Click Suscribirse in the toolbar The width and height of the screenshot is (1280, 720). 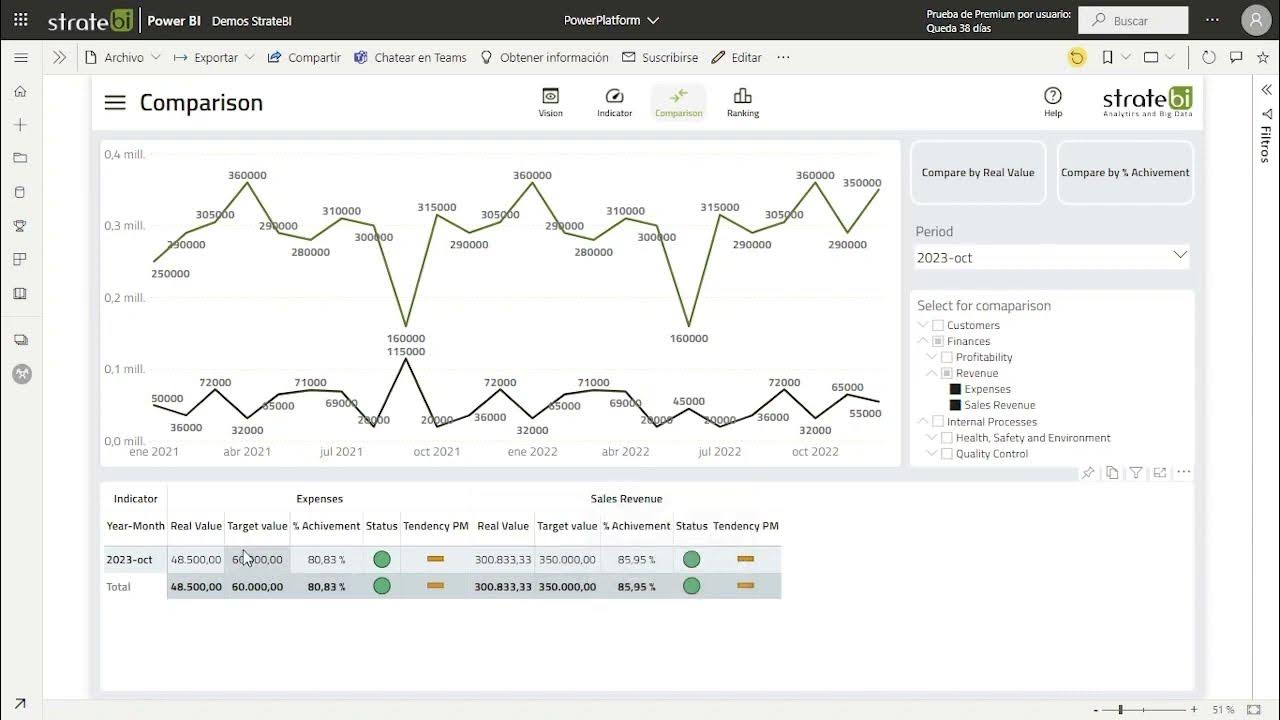click(660, 58)
